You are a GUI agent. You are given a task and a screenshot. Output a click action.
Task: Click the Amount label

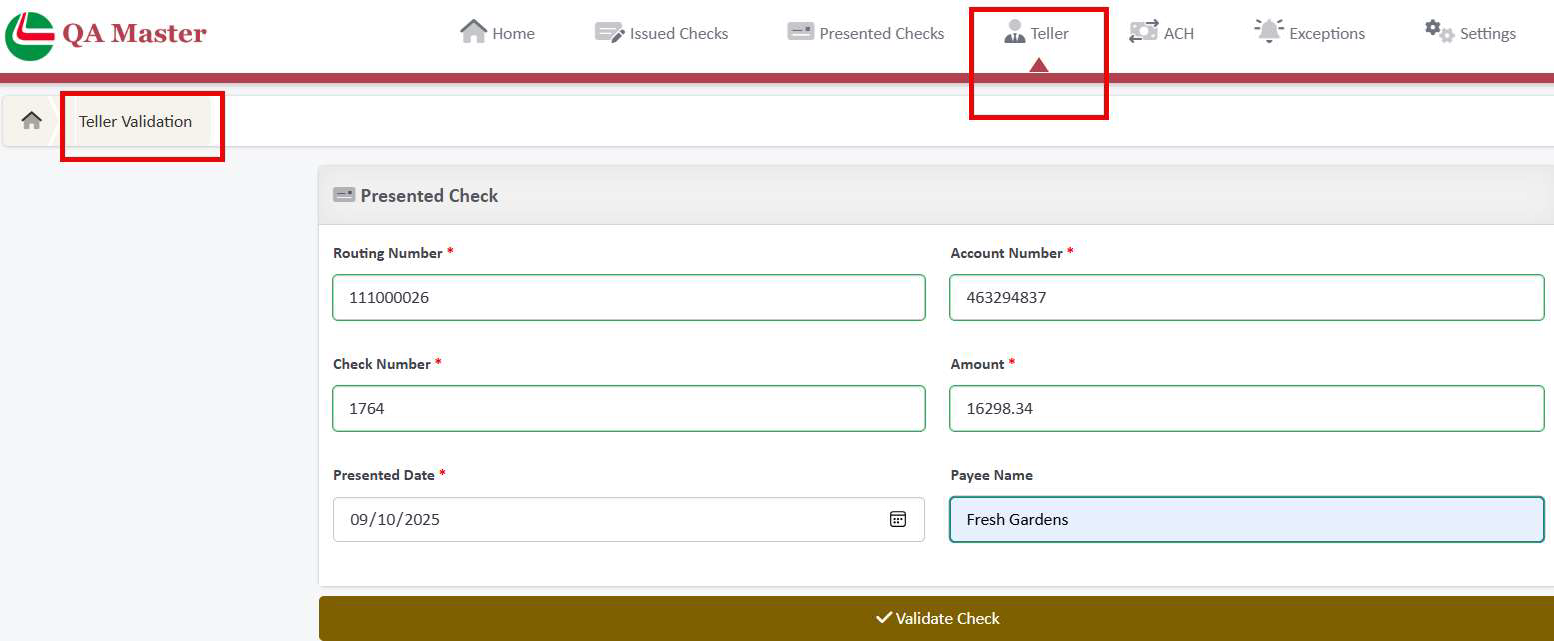pos(977,364)
